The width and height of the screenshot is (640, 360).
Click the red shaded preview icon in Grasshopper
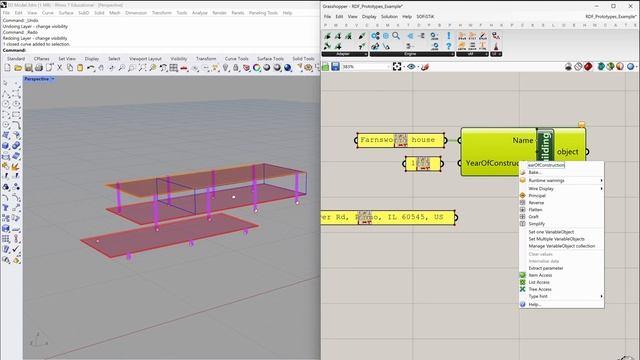(588, 67)
